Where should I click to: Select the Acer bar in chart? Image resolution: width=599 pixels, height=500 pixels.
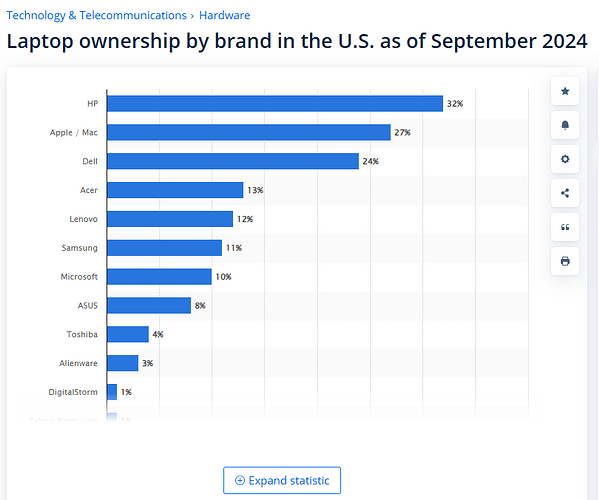[x=175, y=190]
